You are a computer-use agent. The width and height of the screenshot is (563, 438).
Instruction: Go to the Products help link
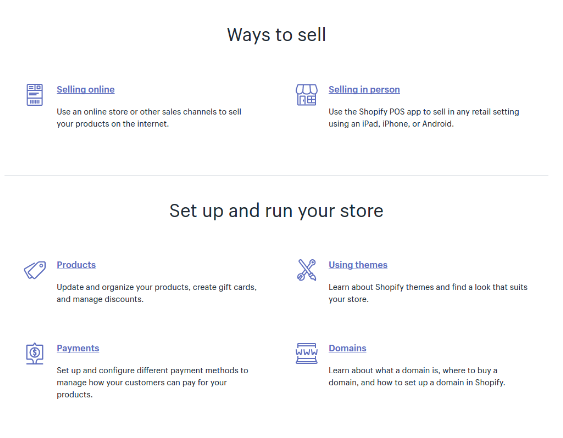pyautogui.click(x=76, y=265)
